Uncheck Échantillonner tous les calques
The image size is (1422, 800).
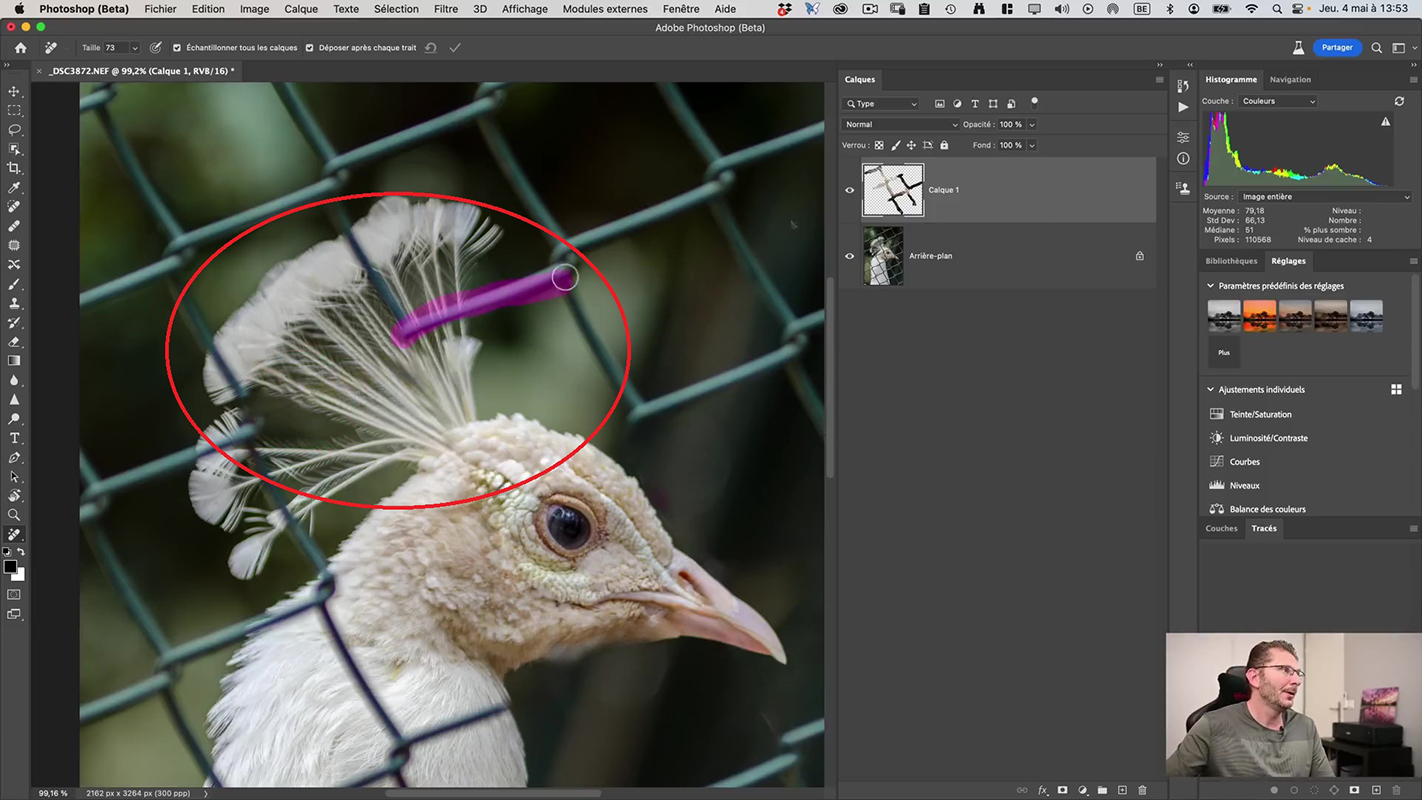click(177, 48)
